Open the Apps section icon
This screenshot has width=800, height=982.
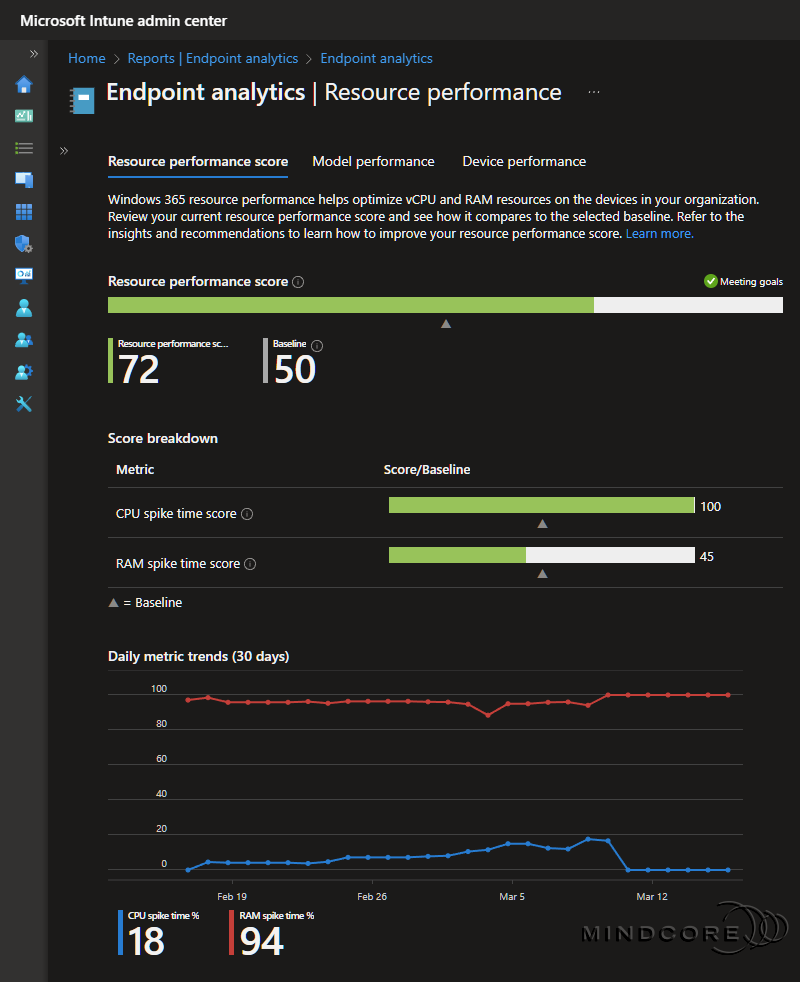coord(23,212)
